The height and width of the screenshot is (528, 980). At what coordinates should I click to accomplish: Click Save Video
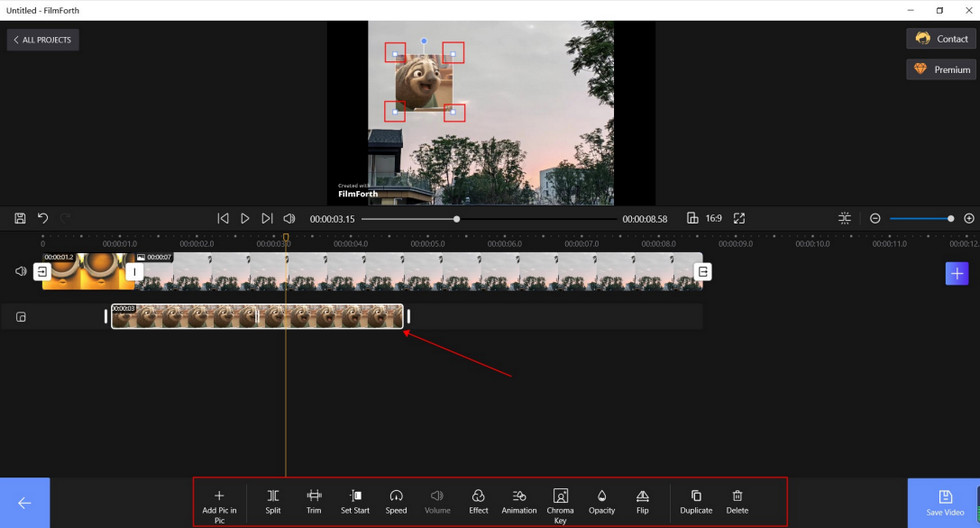(945, 503)
